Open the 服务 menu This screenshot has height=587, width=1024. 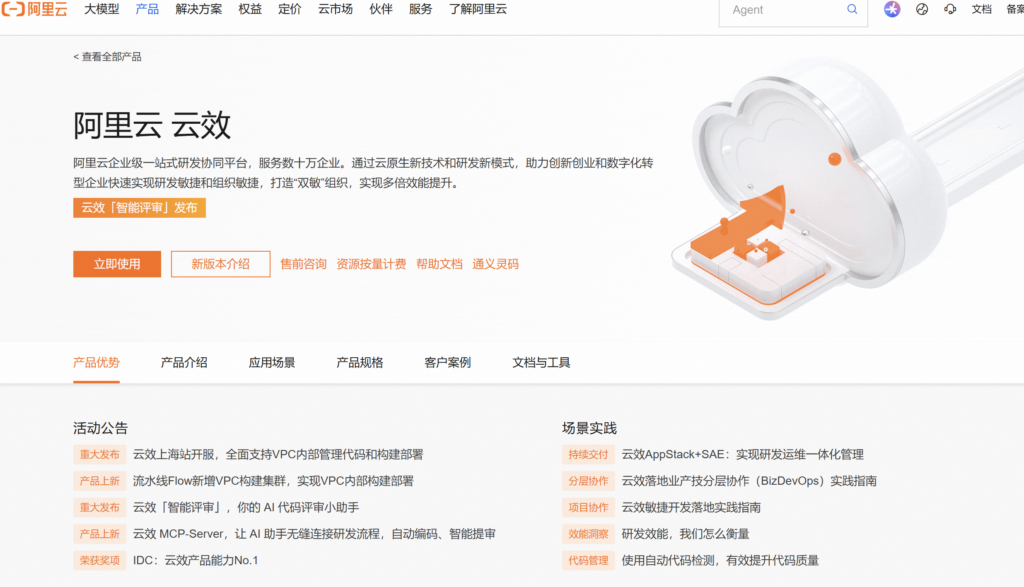[421, 9]
